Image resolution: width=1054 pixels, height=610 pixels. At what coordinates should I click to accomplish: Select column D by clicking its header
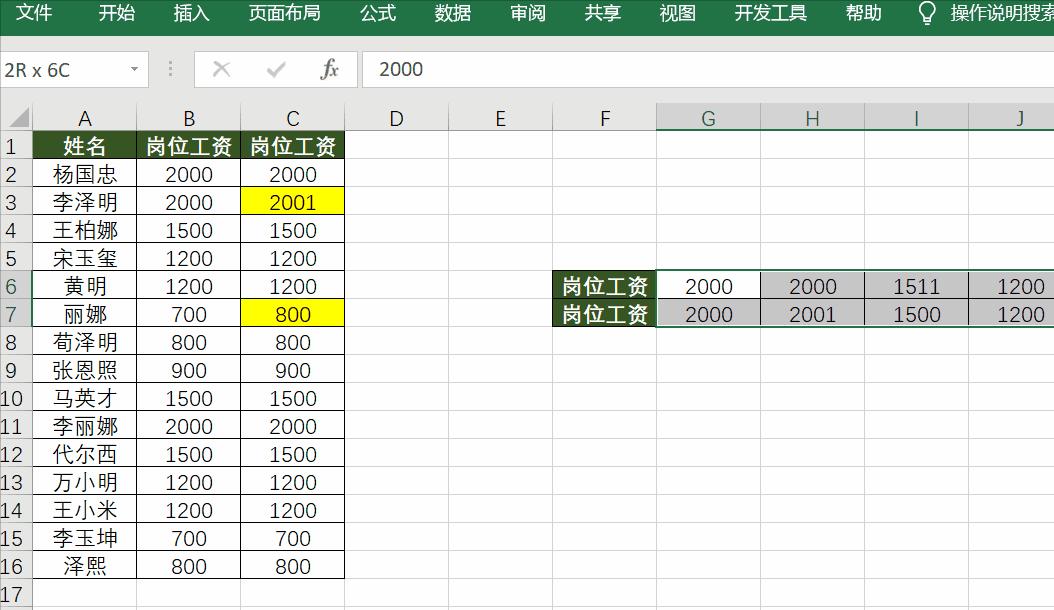point(396,117)
